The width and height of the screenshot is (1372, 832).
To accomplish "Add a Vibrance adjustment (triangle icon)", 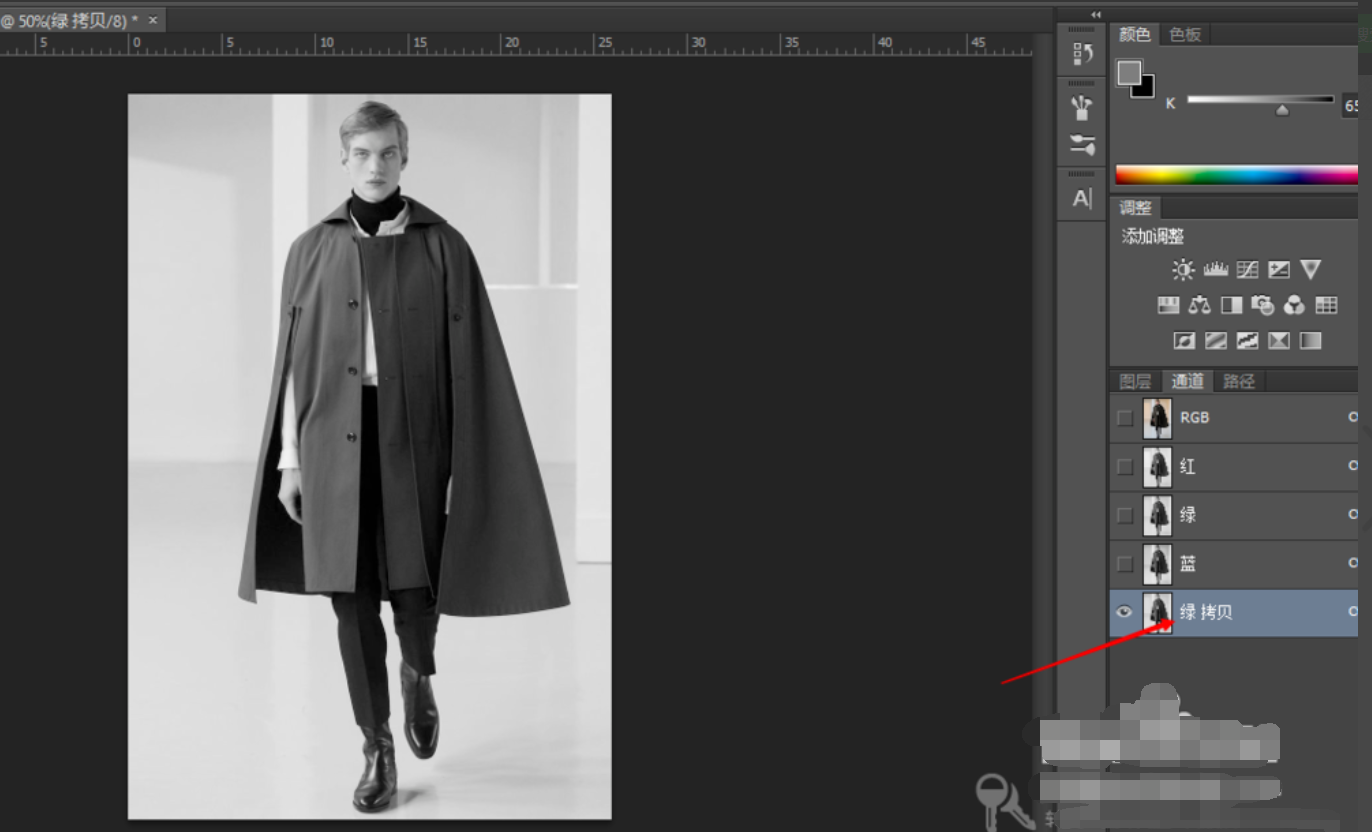I will pos(1311,270).
